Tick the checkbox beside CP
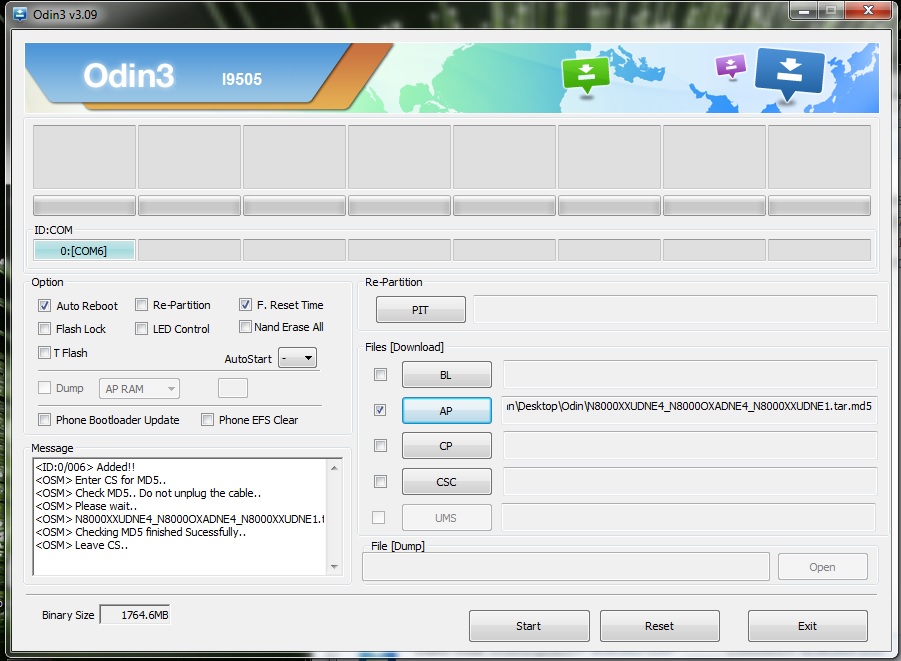The image size is (901, 661). point(380,445)
